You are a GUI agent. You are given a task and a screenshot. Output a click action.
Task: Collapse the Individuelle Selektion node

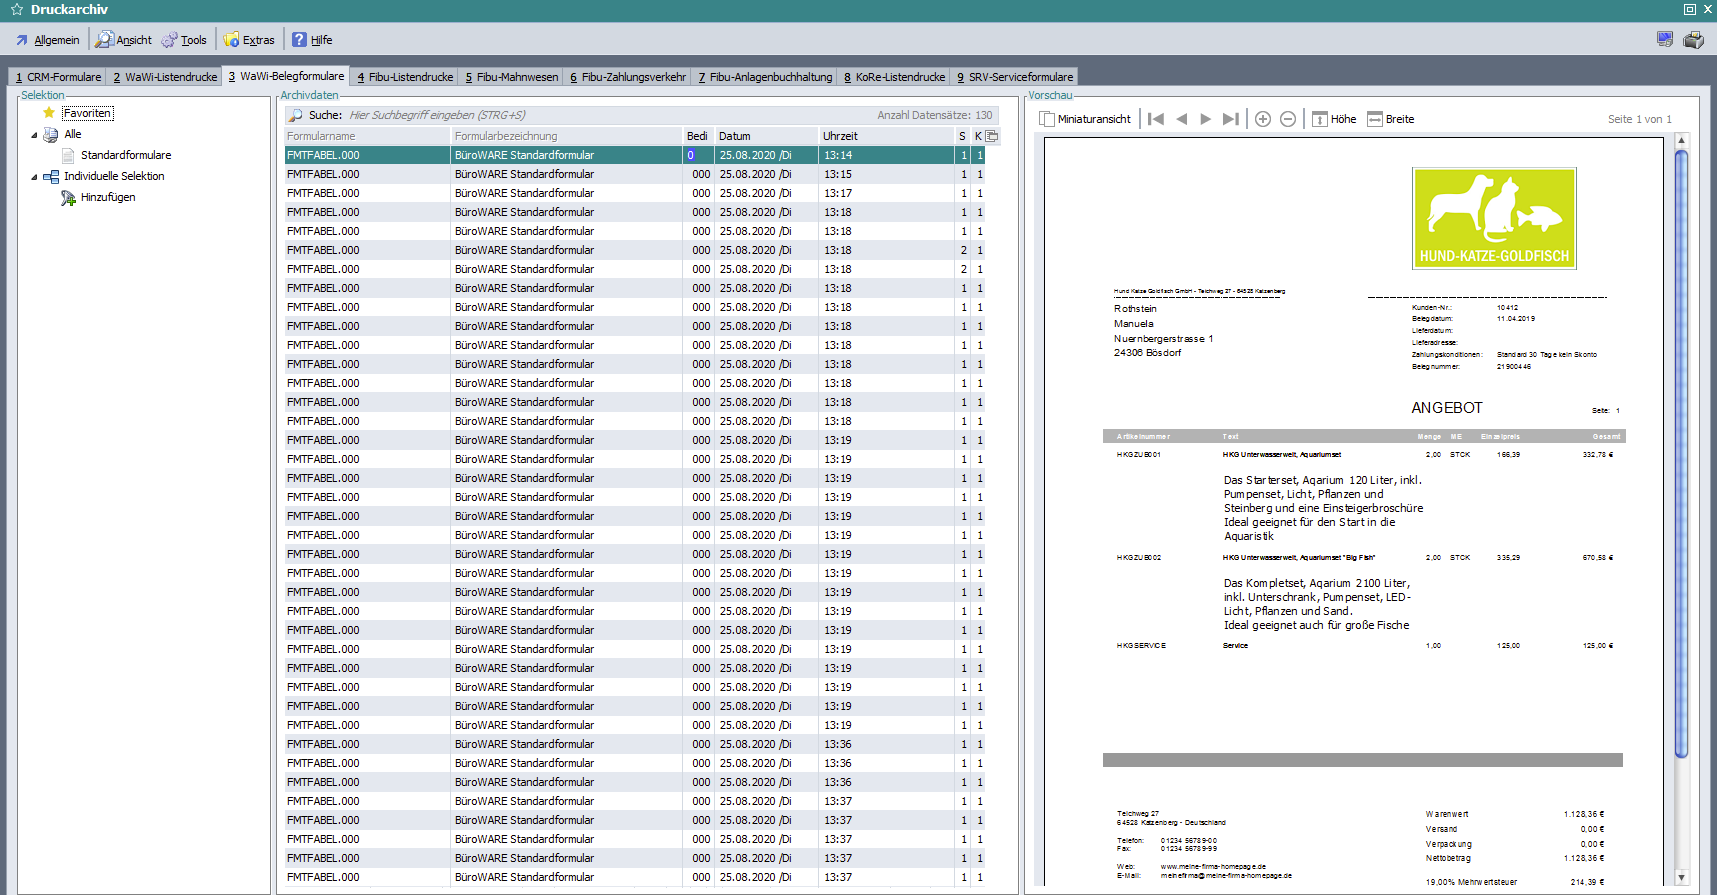[x=34, y=177]
